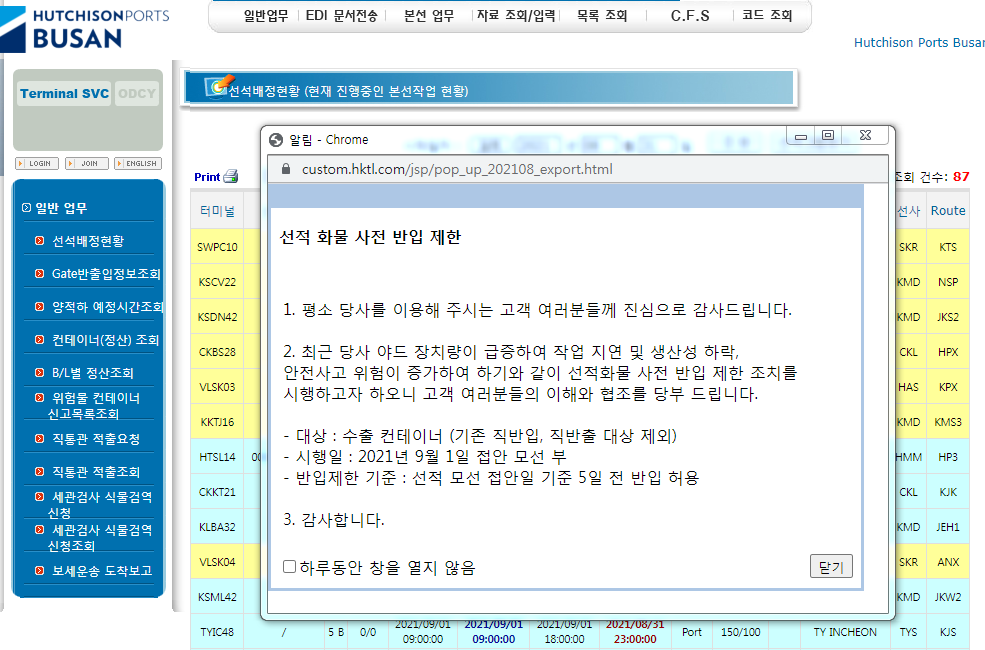Click the bullet icon next to Gate반출입정보조회
This screenshot has width=985, height=650.
40,273
